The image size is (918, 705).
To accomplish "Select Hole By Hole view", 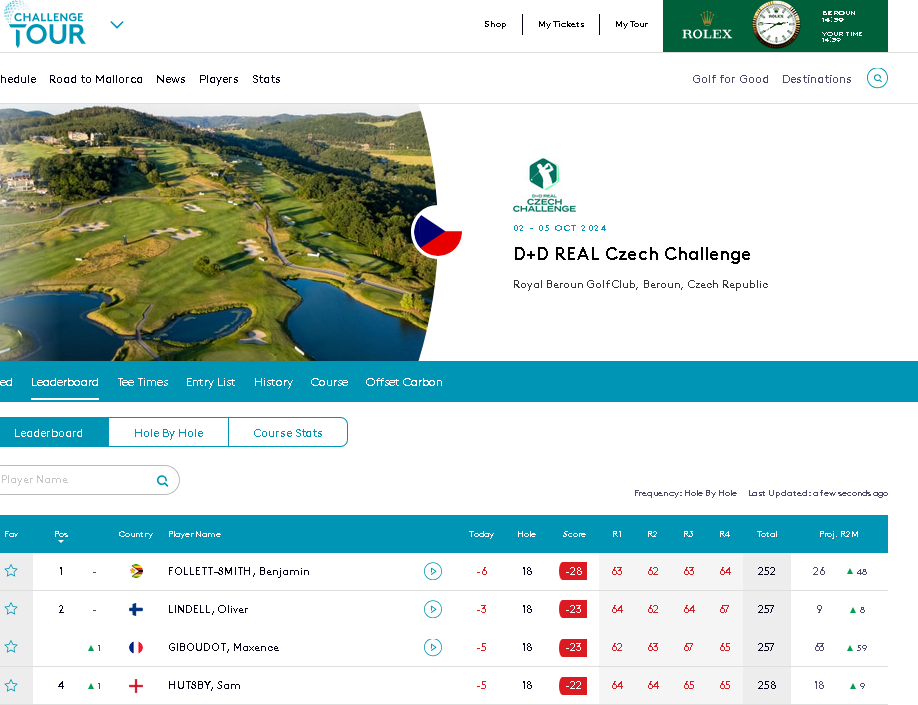I will click(169, 433).
